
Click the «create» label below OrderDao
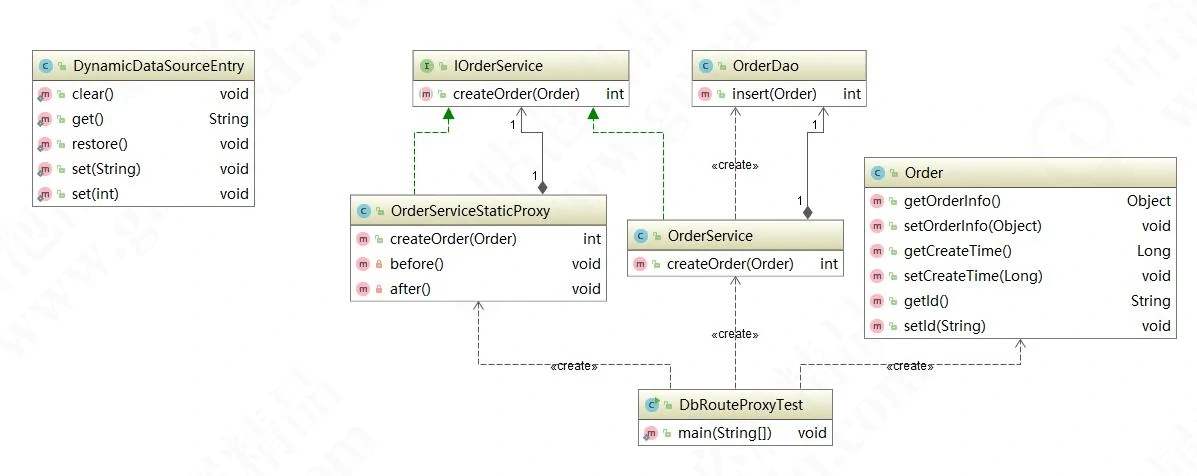pos(735,166)
